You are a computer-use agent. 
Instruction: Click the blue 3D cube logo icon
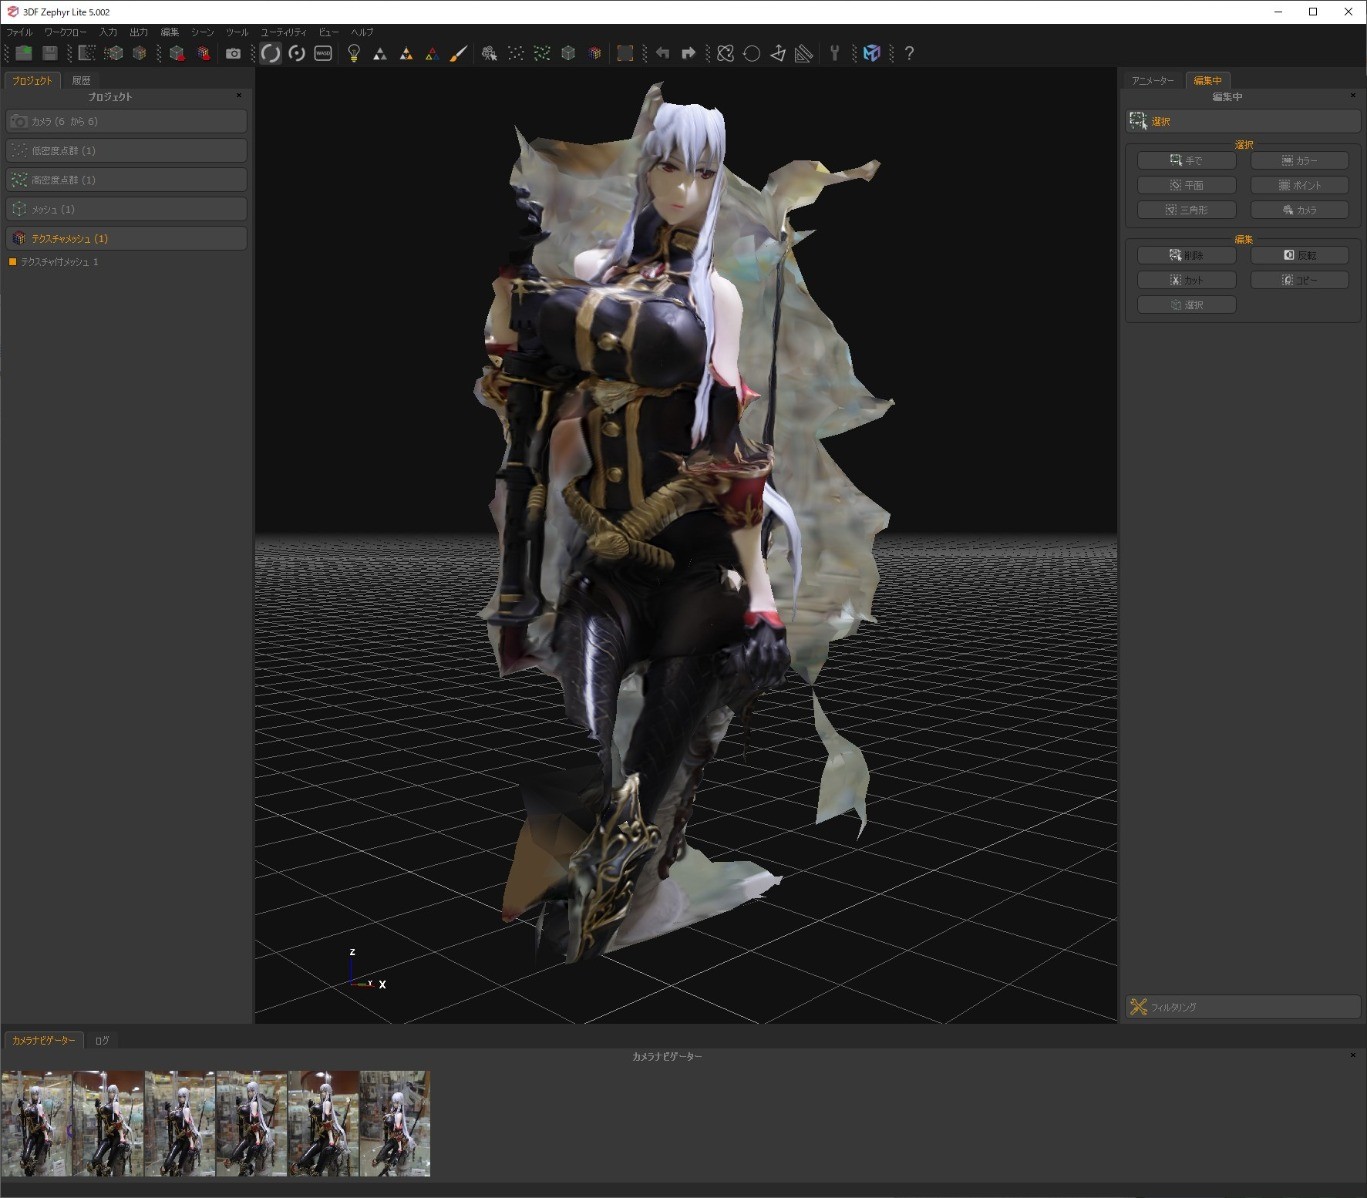click(872, 53)
